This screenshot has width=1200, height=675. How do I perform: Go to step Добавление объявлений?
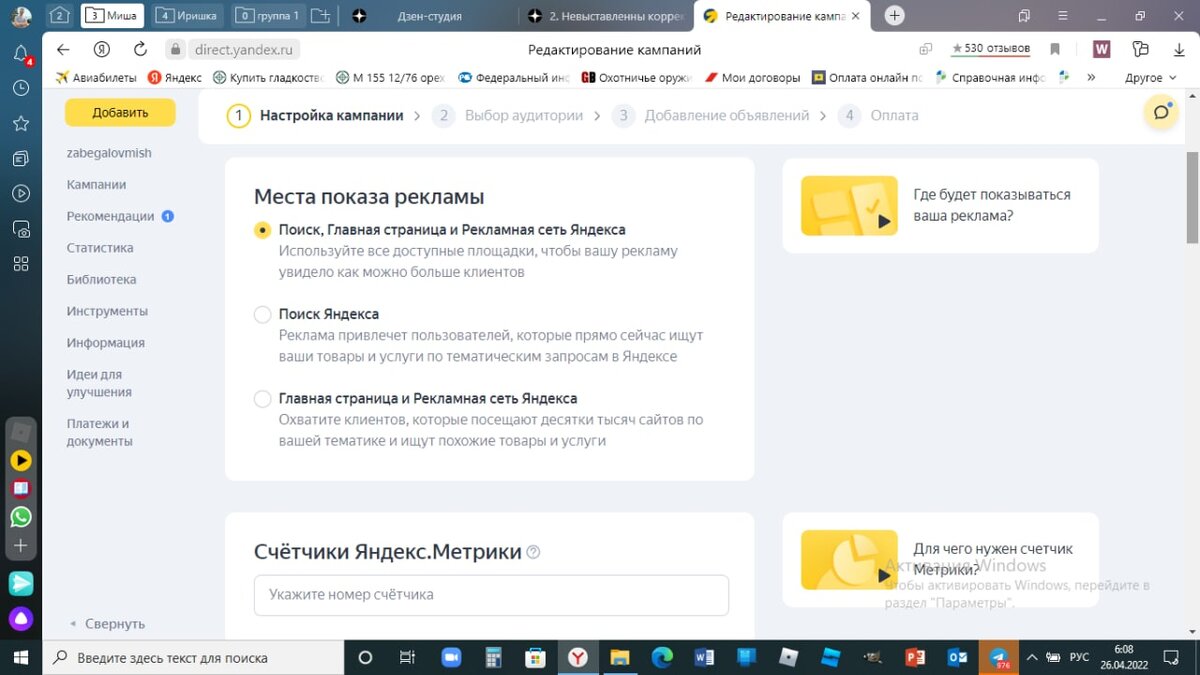(710, 115)
